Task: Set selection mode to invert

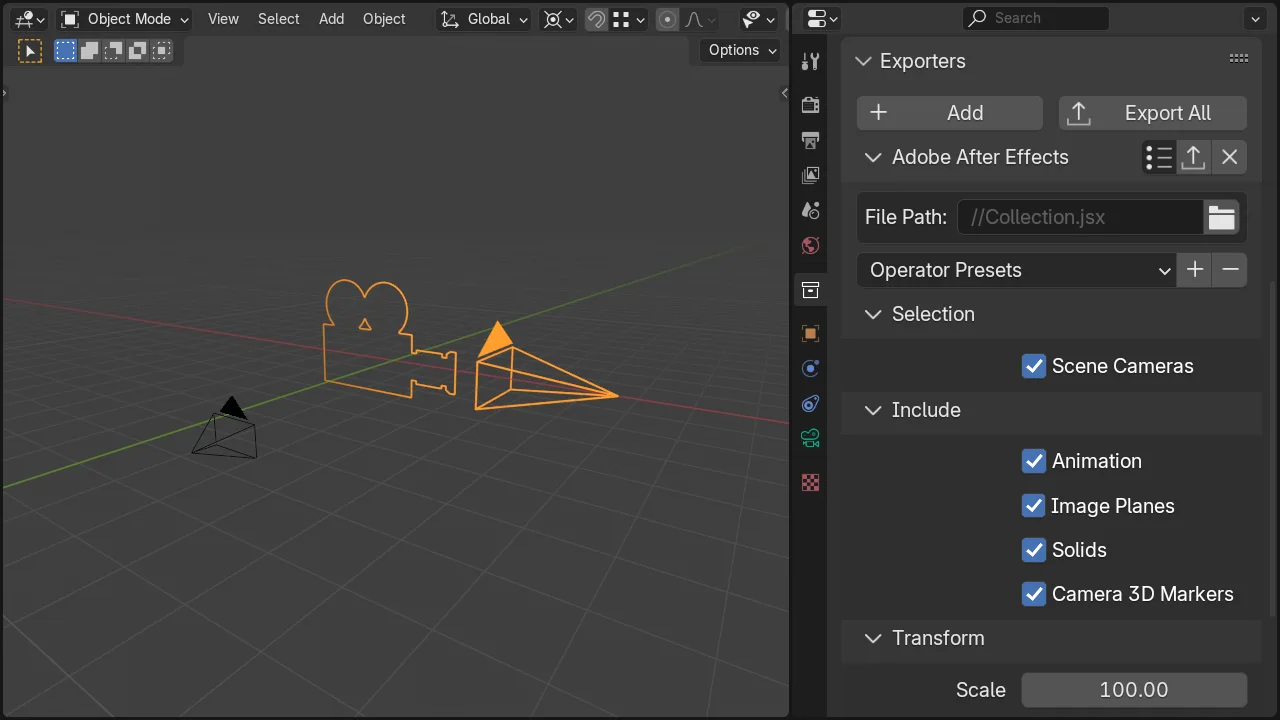Action: [138, 51]
